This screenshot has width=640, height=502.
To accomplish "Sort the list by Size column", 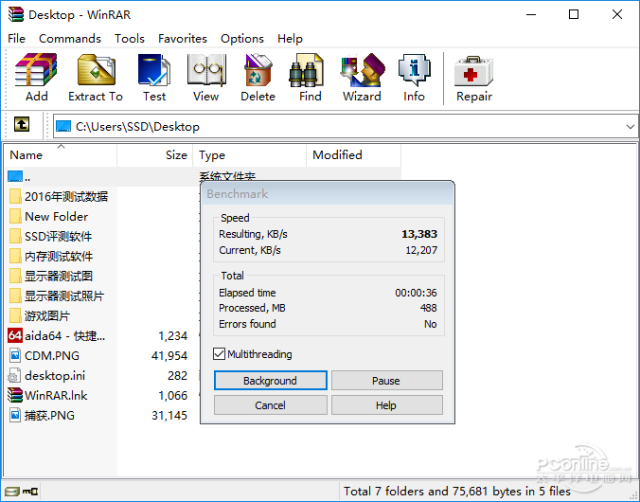I will 155,155.
